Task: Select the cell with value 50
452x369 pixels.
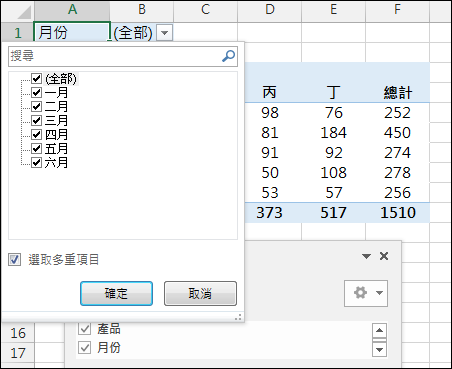Action: coord(269,173)
